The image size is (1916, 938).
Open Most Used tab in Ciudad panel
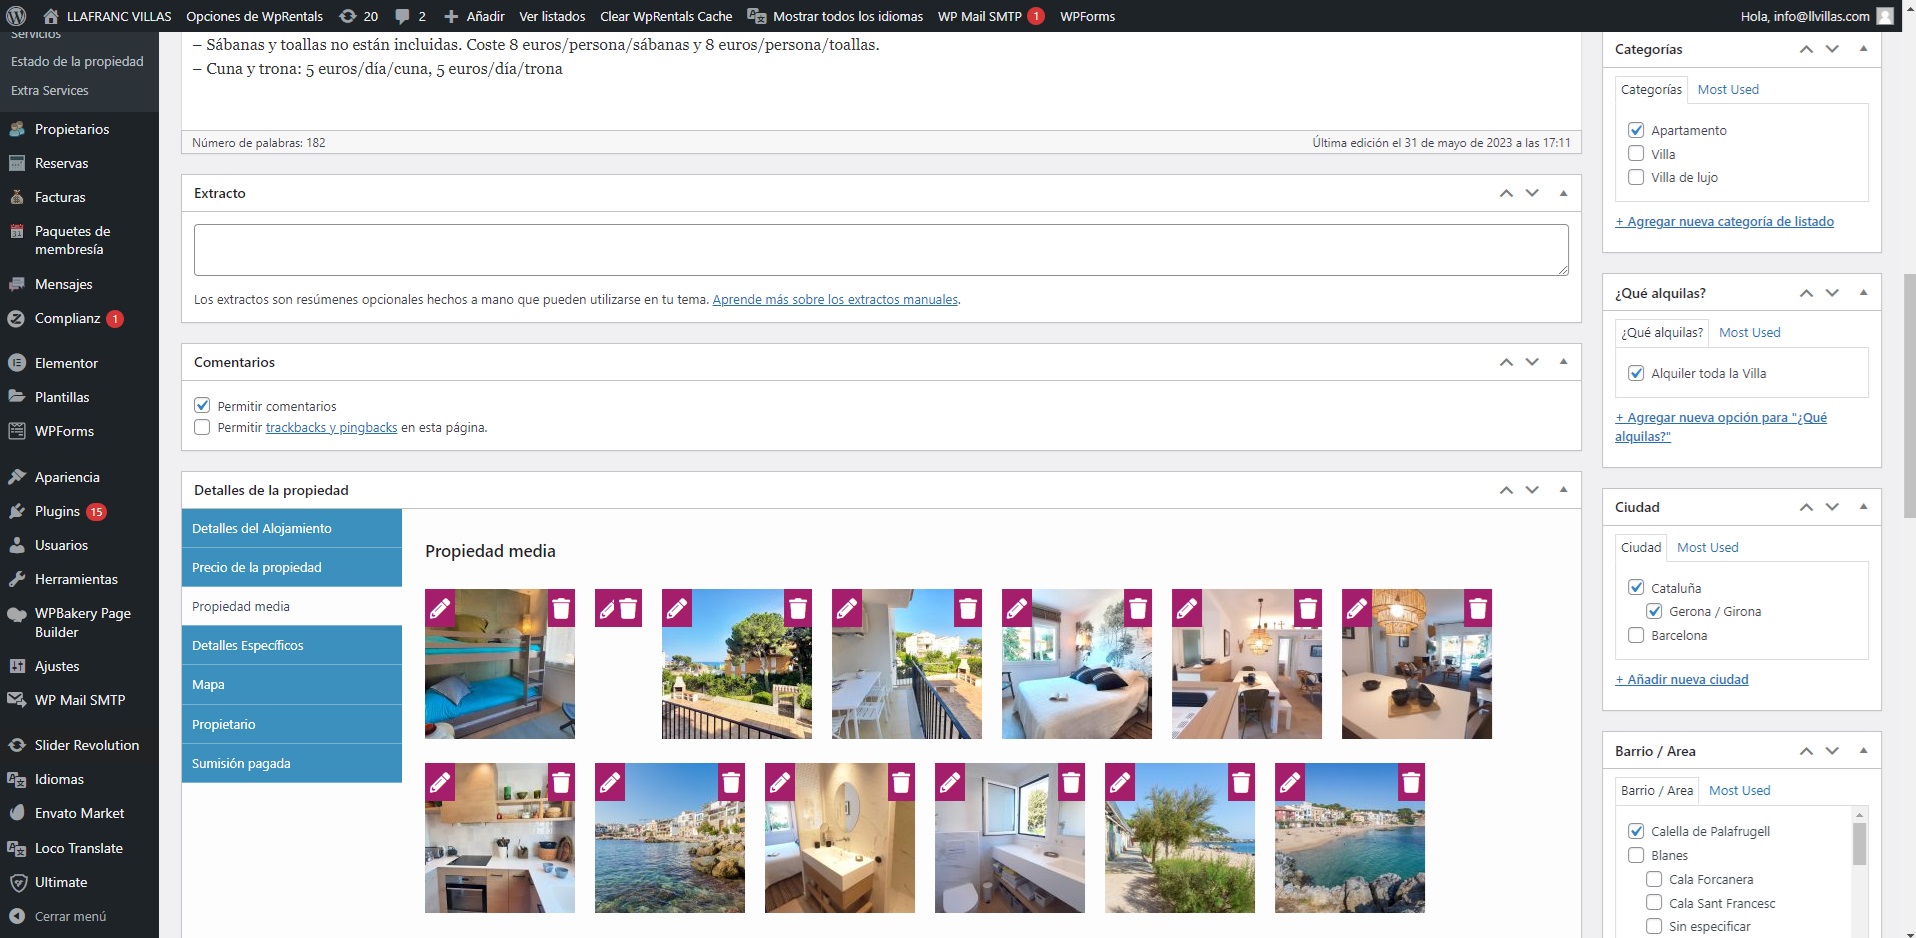[x=1707, y=547]
